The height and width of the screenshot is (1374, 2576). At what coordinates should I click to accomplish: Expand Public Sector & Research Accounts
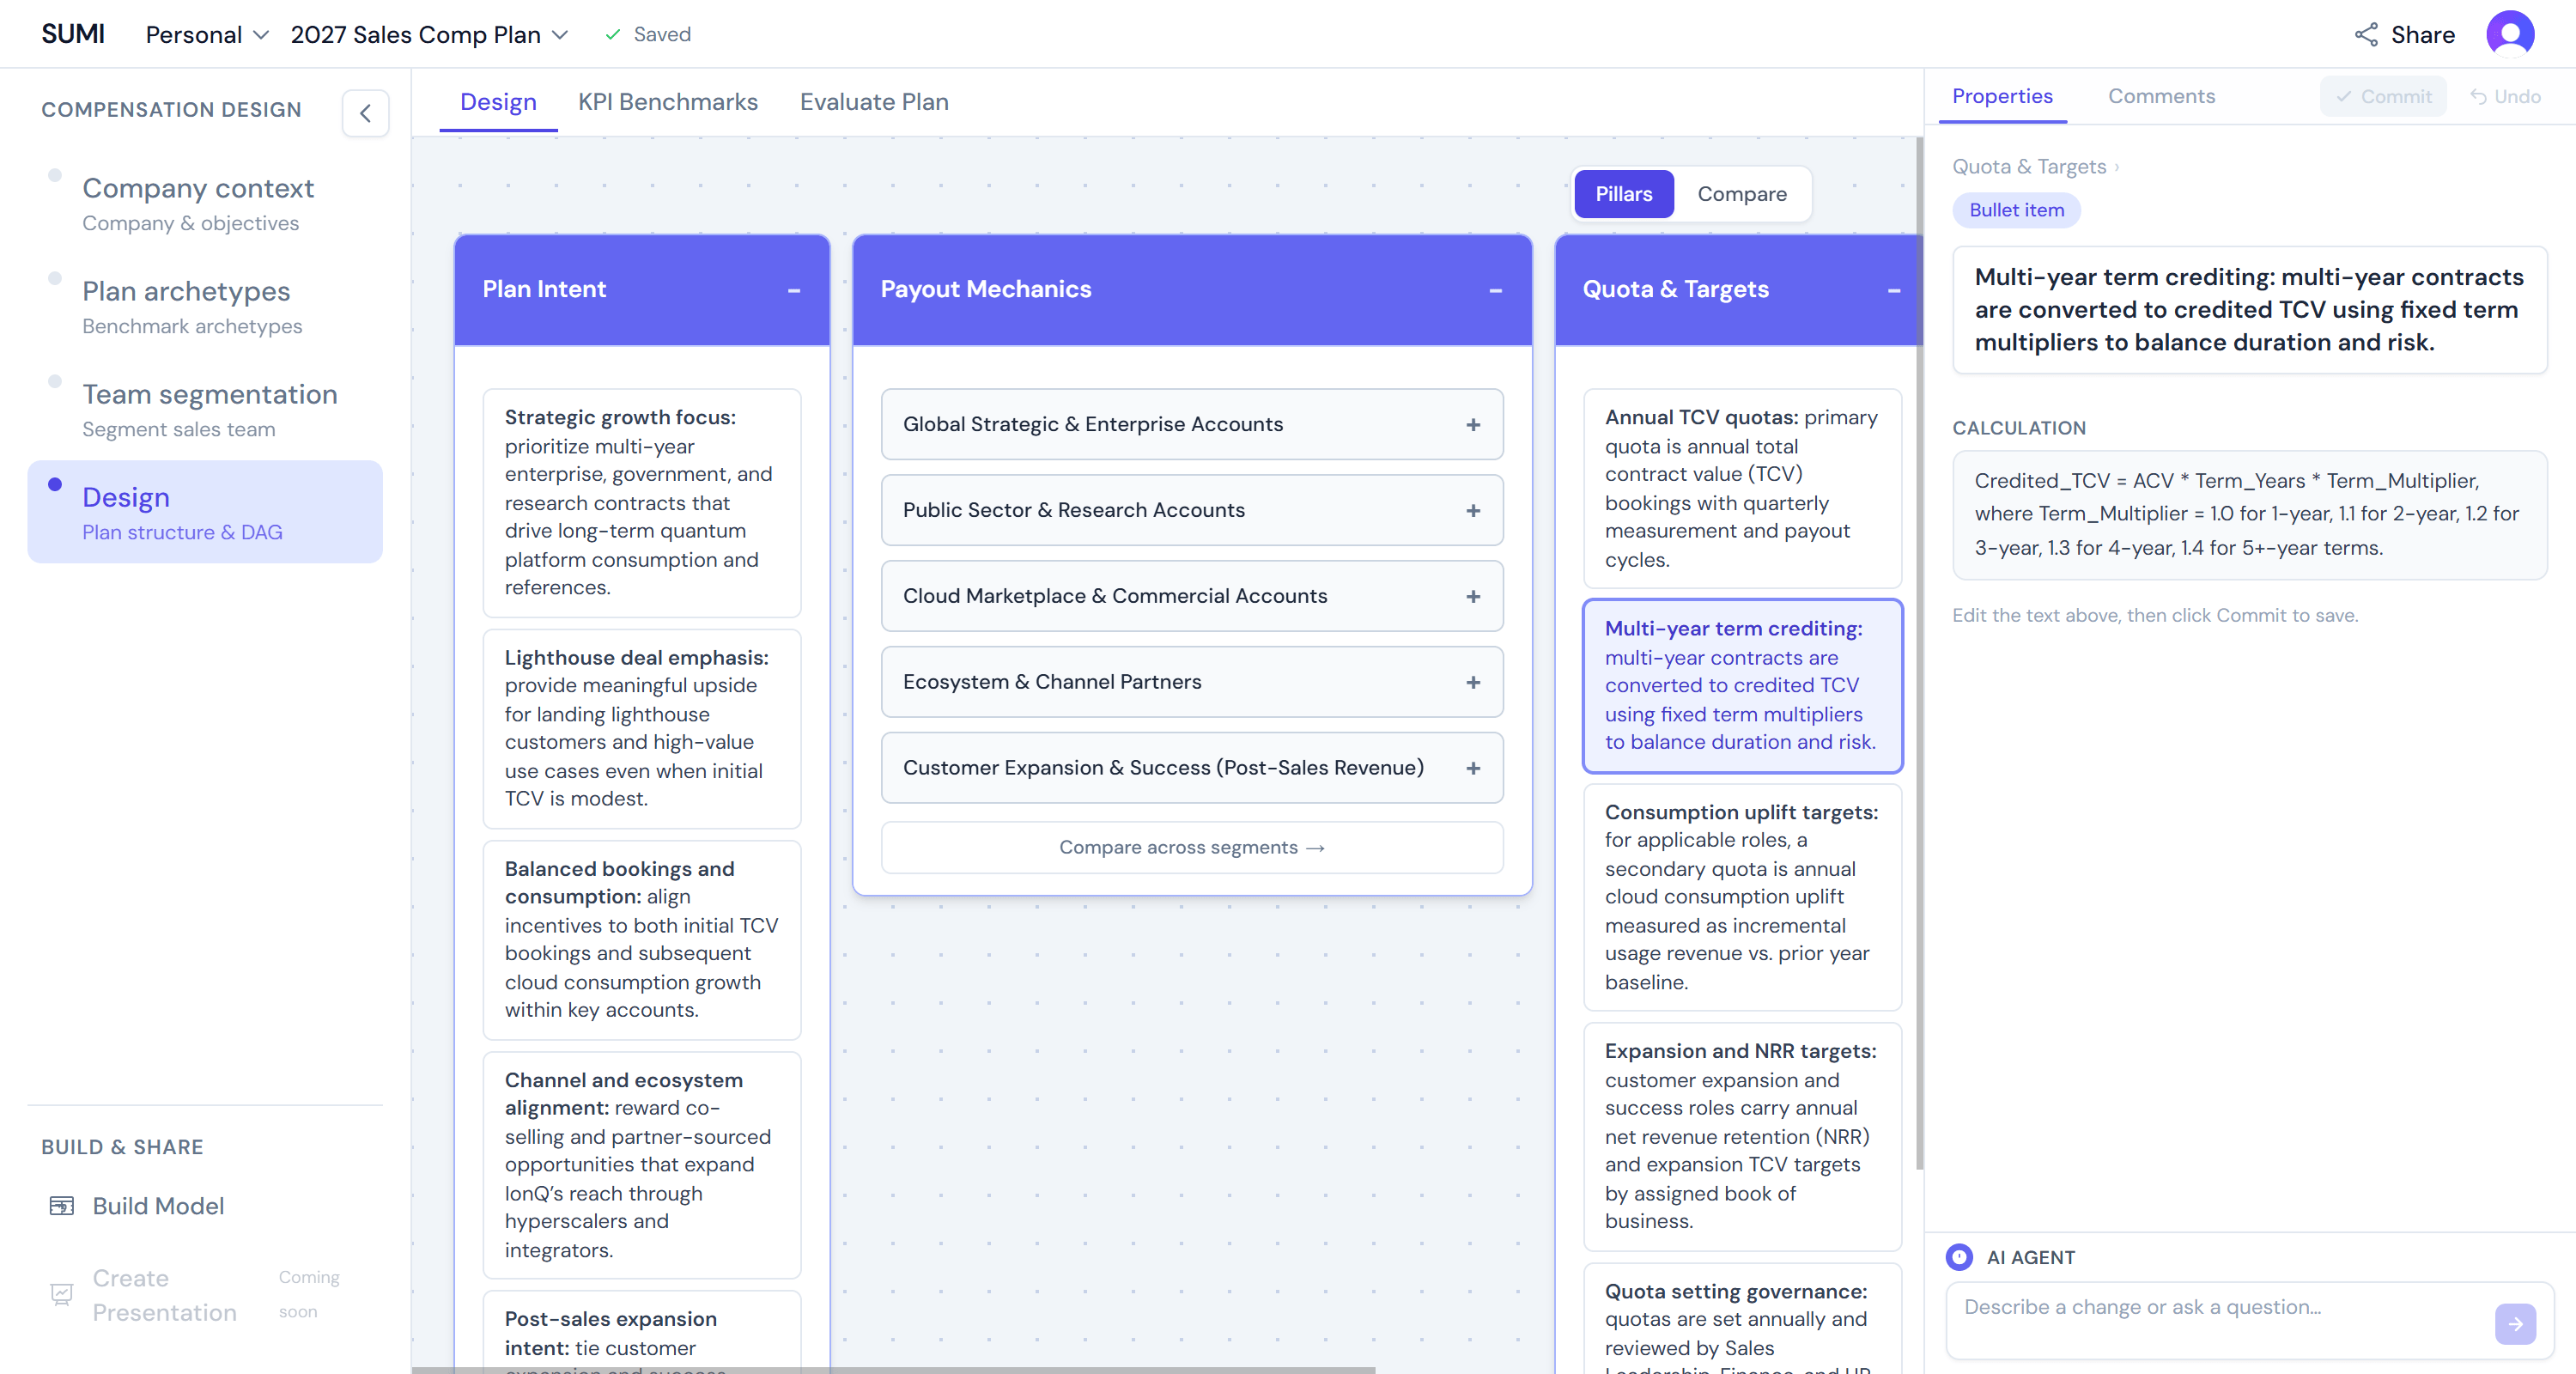tap(1473, 511)
